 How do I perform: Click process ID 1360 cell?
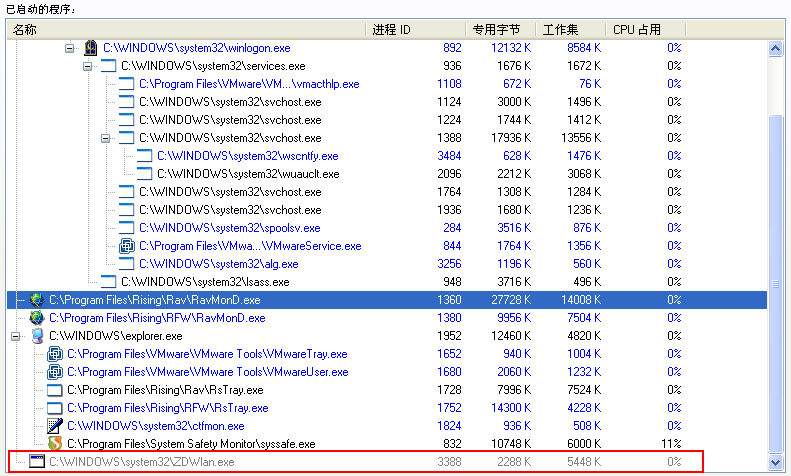(x=449, y=300)
